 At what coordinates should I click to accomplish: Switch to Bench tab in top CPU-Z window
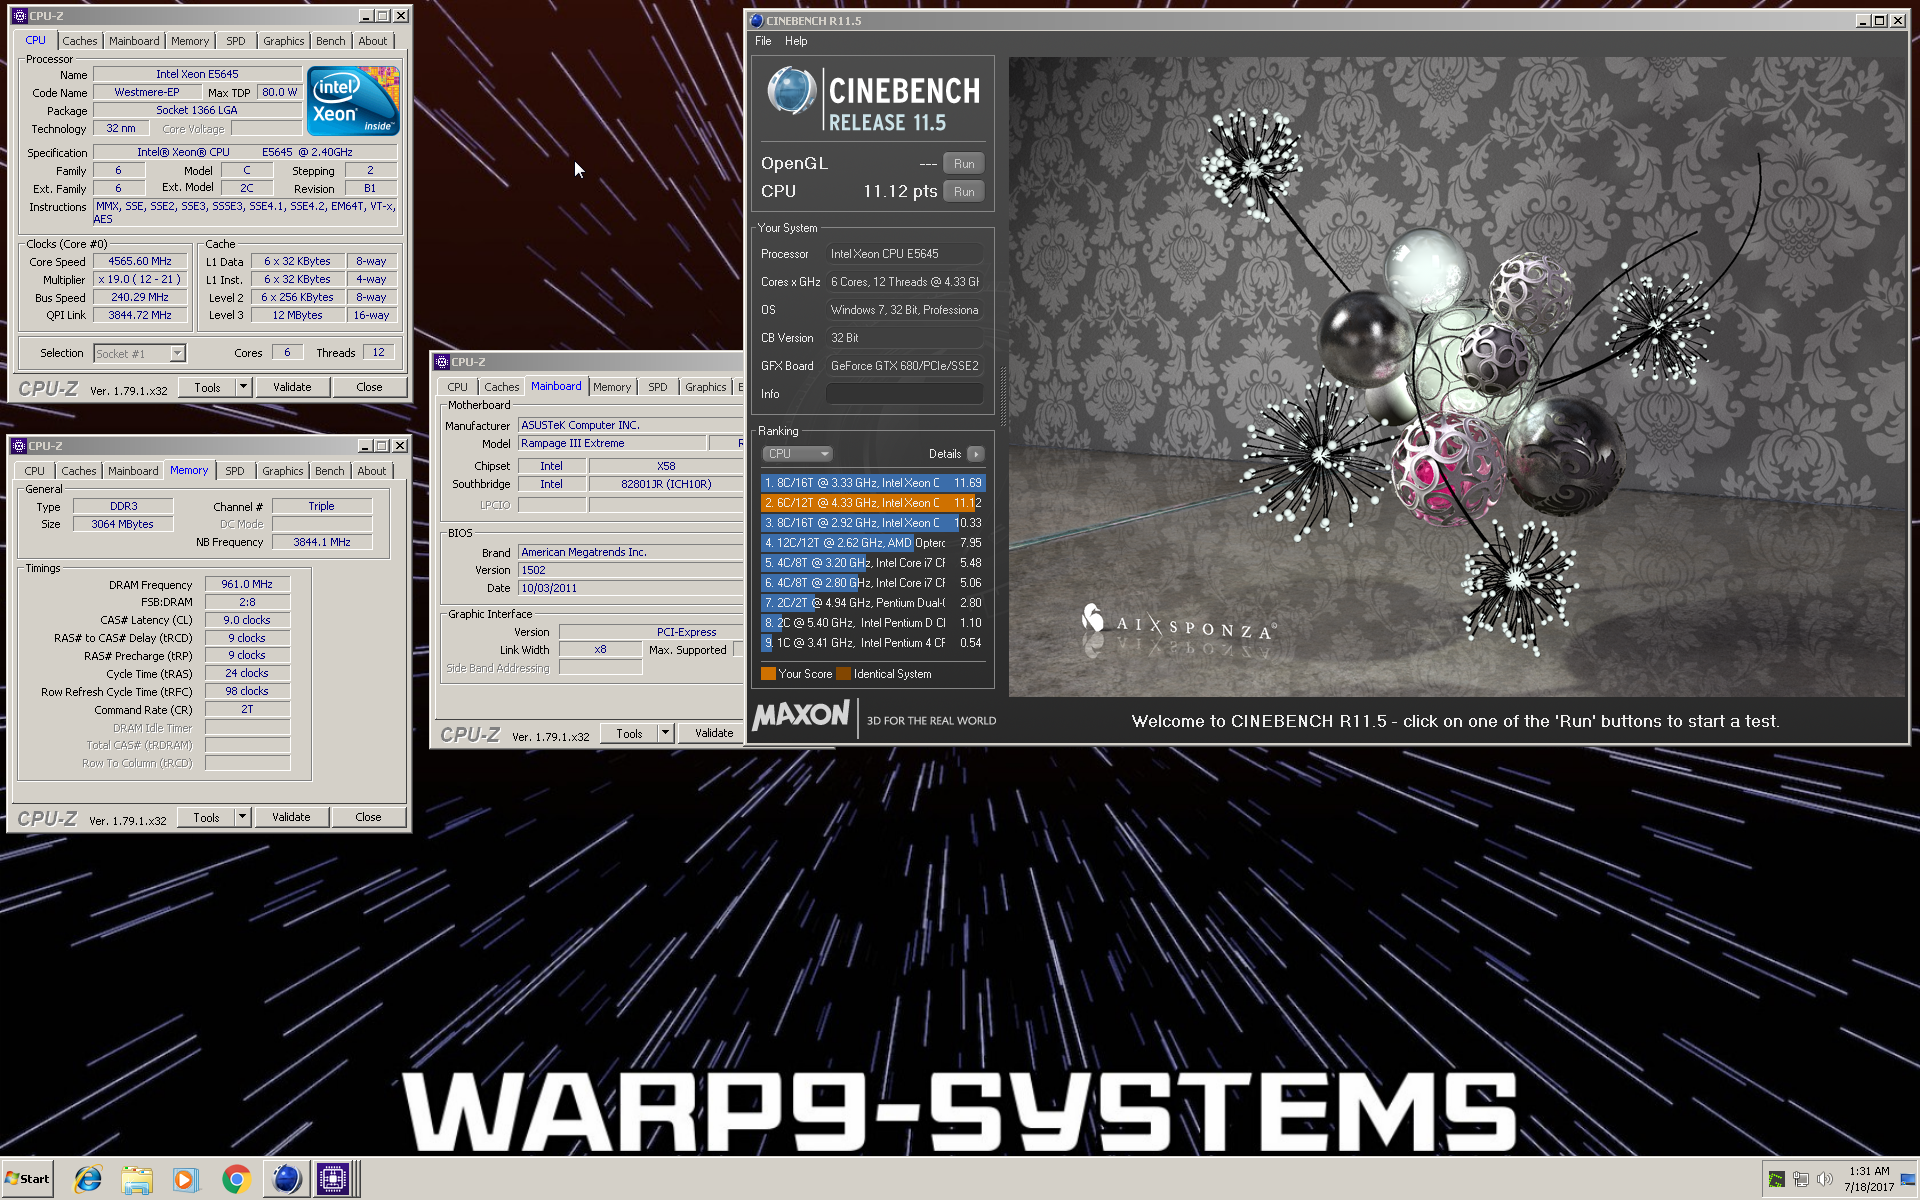(331, 41)
